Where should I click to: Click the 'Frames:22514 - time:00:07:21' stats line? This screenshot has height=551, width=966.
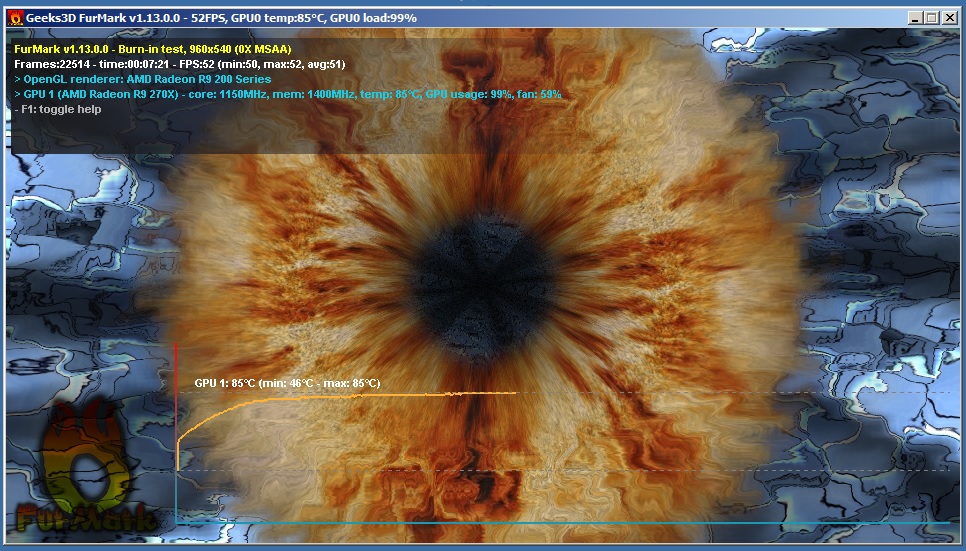click(x=179, y=64)
